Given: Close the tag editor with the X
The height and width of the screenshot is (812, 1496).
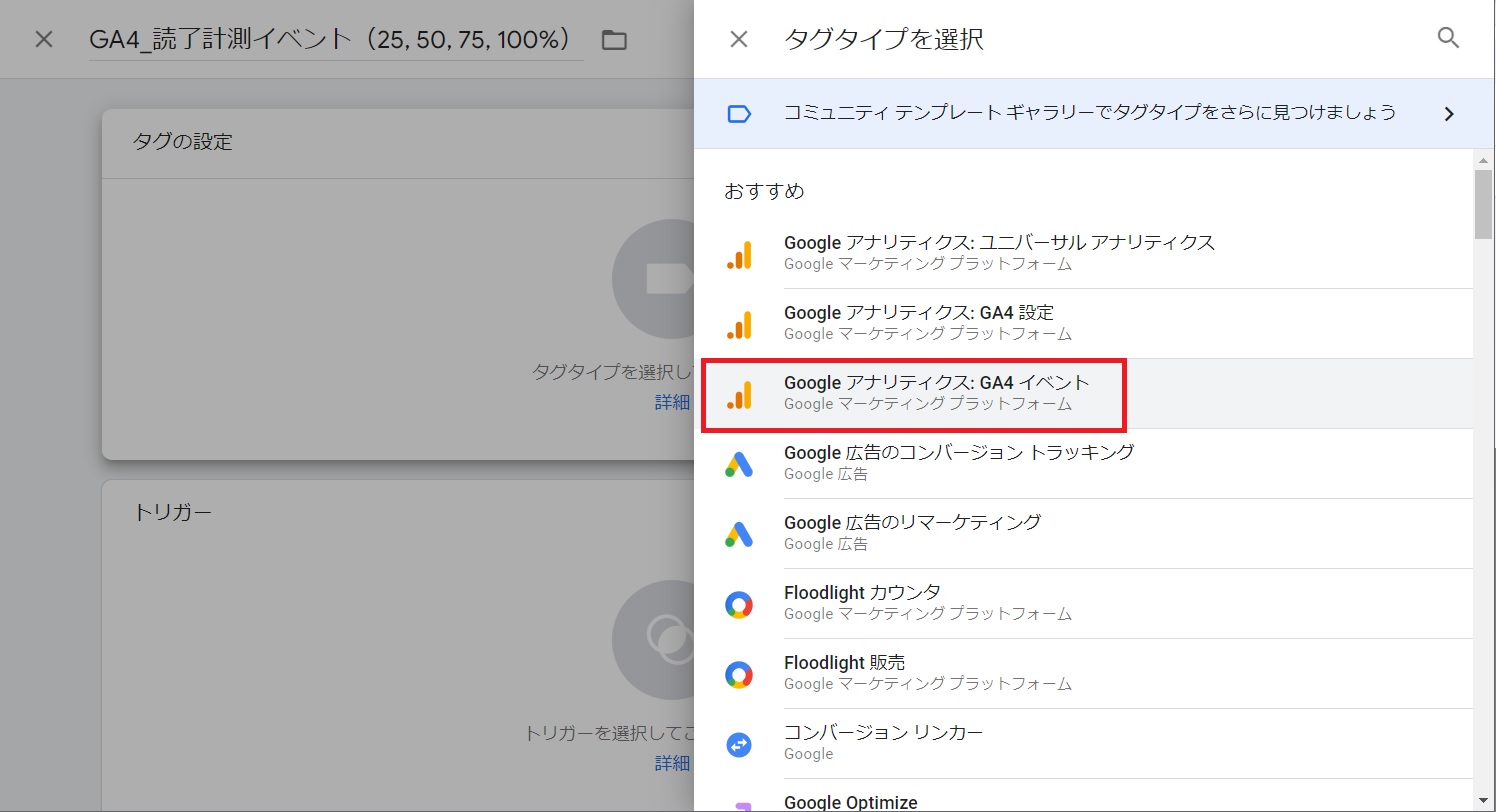Looking at the screenshot, I should (44, 39).
